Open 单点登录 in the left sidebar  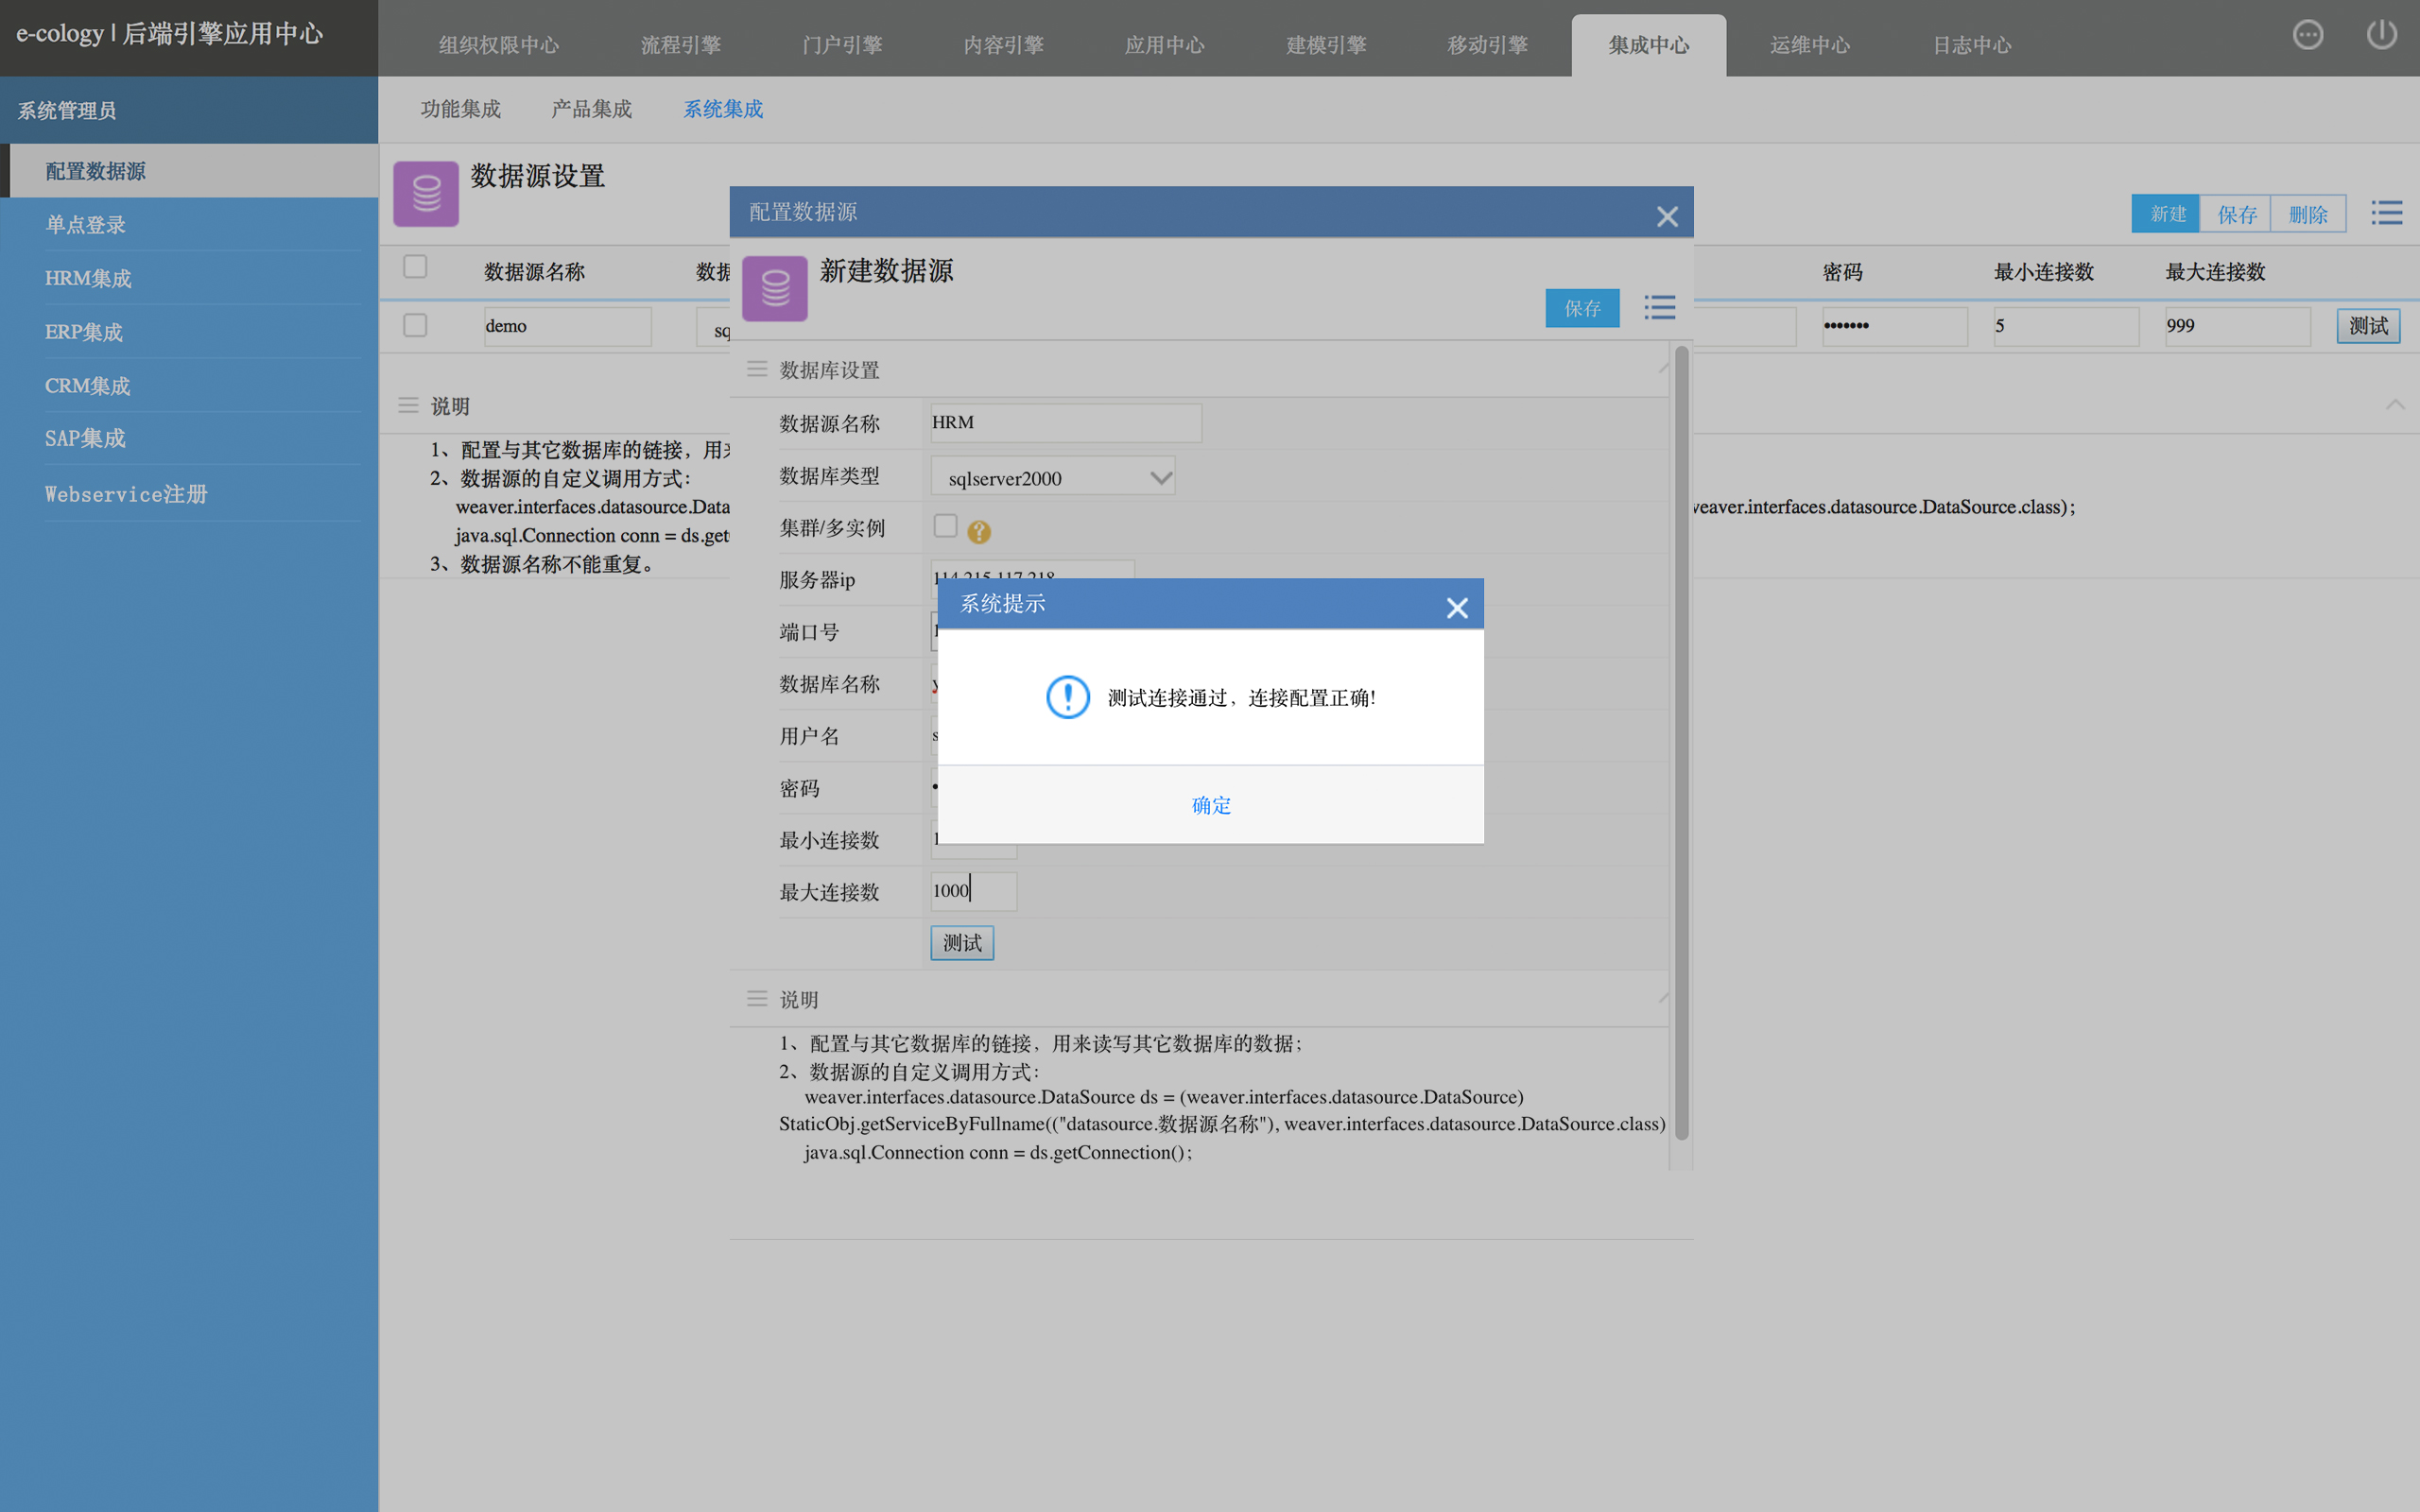tap(85, 225)
